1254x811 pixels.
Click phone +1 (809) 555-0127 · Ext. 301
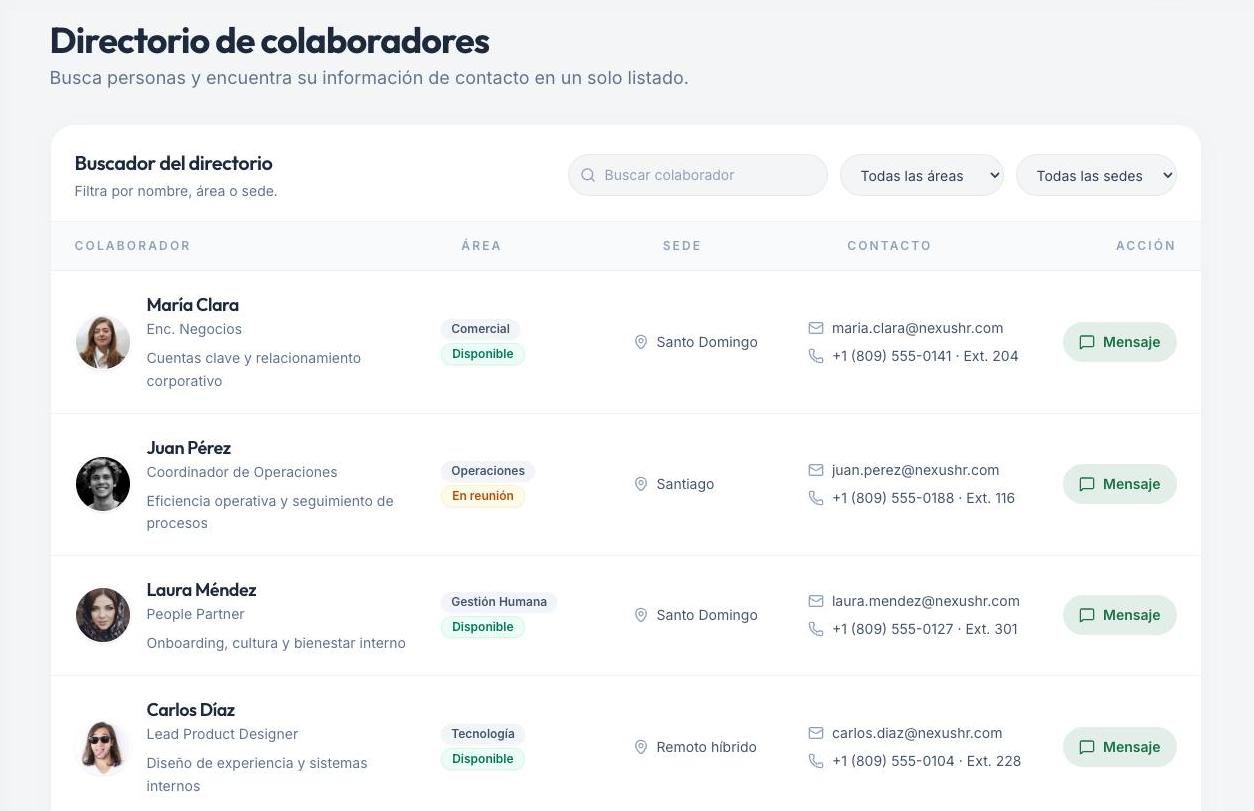pyautogui.click(x=925, y=629)
